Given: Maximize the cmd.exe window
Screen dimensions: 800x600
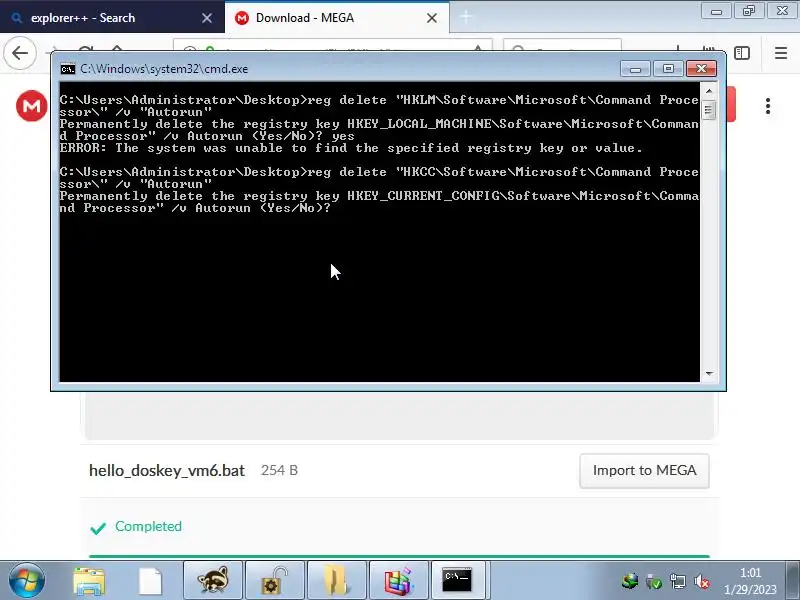Looking at the screenshot, I should pyautogui.click(x=668, y=69).
